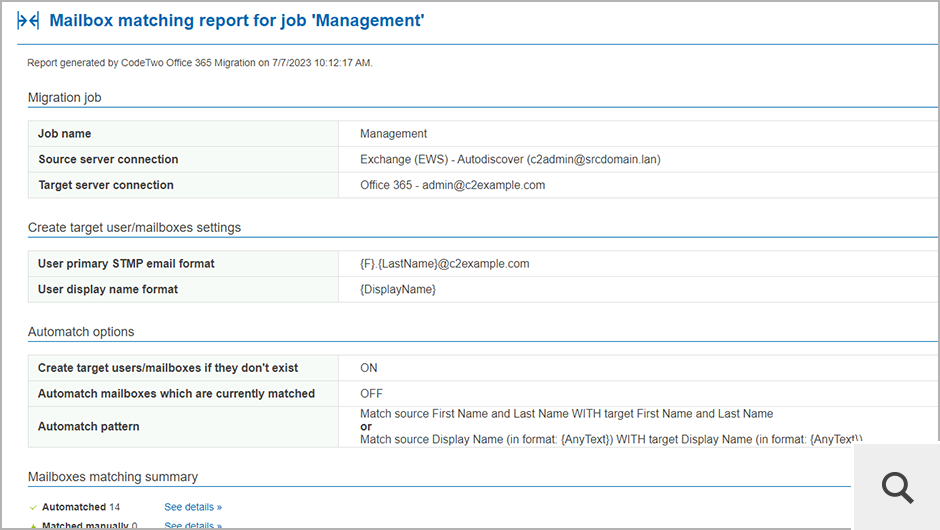Click the 'Migration job' section heading
The height and width of the screenshot is (530, 940).
(65, 98)
